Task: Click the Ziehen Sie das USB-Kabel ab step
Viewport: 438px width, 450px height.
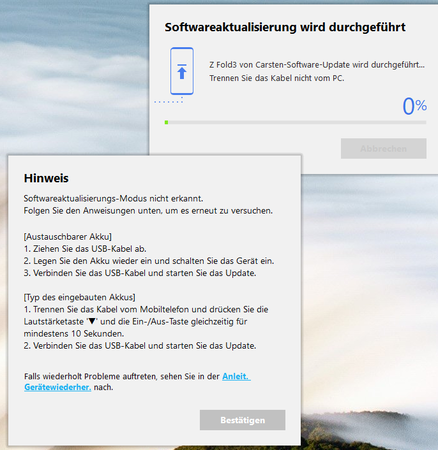Action: tap(85, 249)
